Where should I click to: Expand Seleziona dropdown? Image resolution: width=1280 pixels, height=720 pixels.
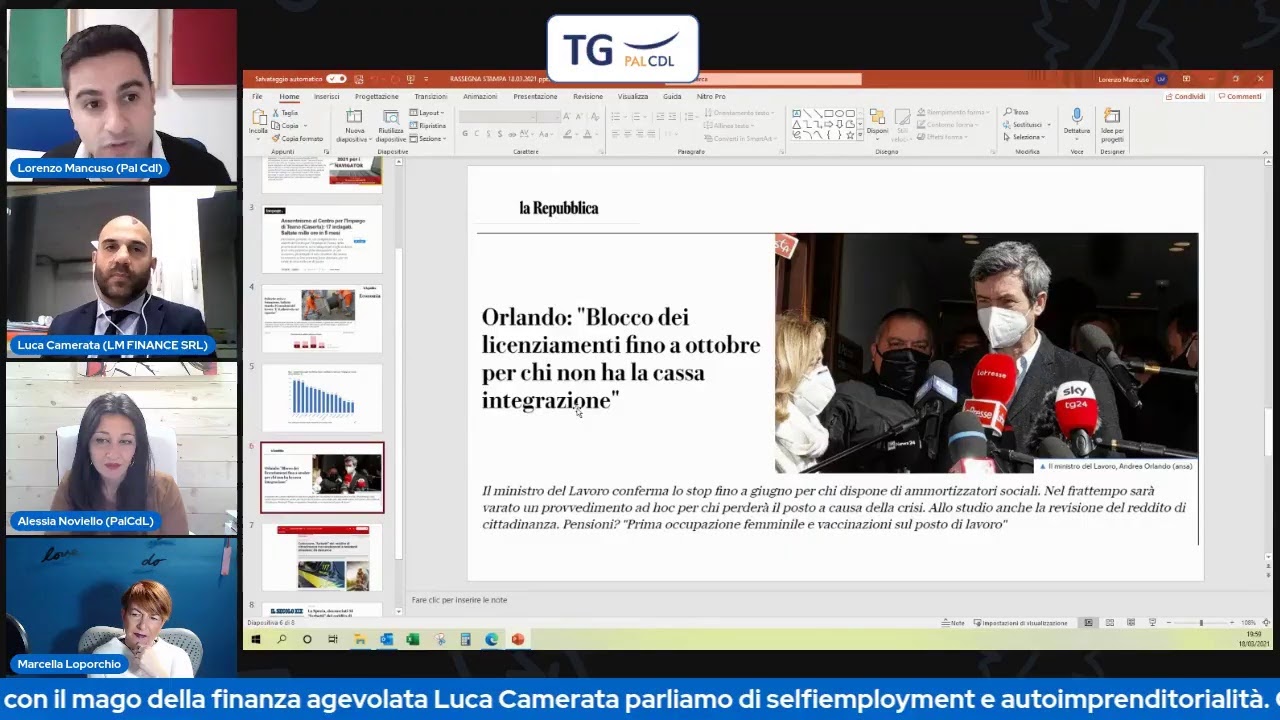coord(1025,137)
